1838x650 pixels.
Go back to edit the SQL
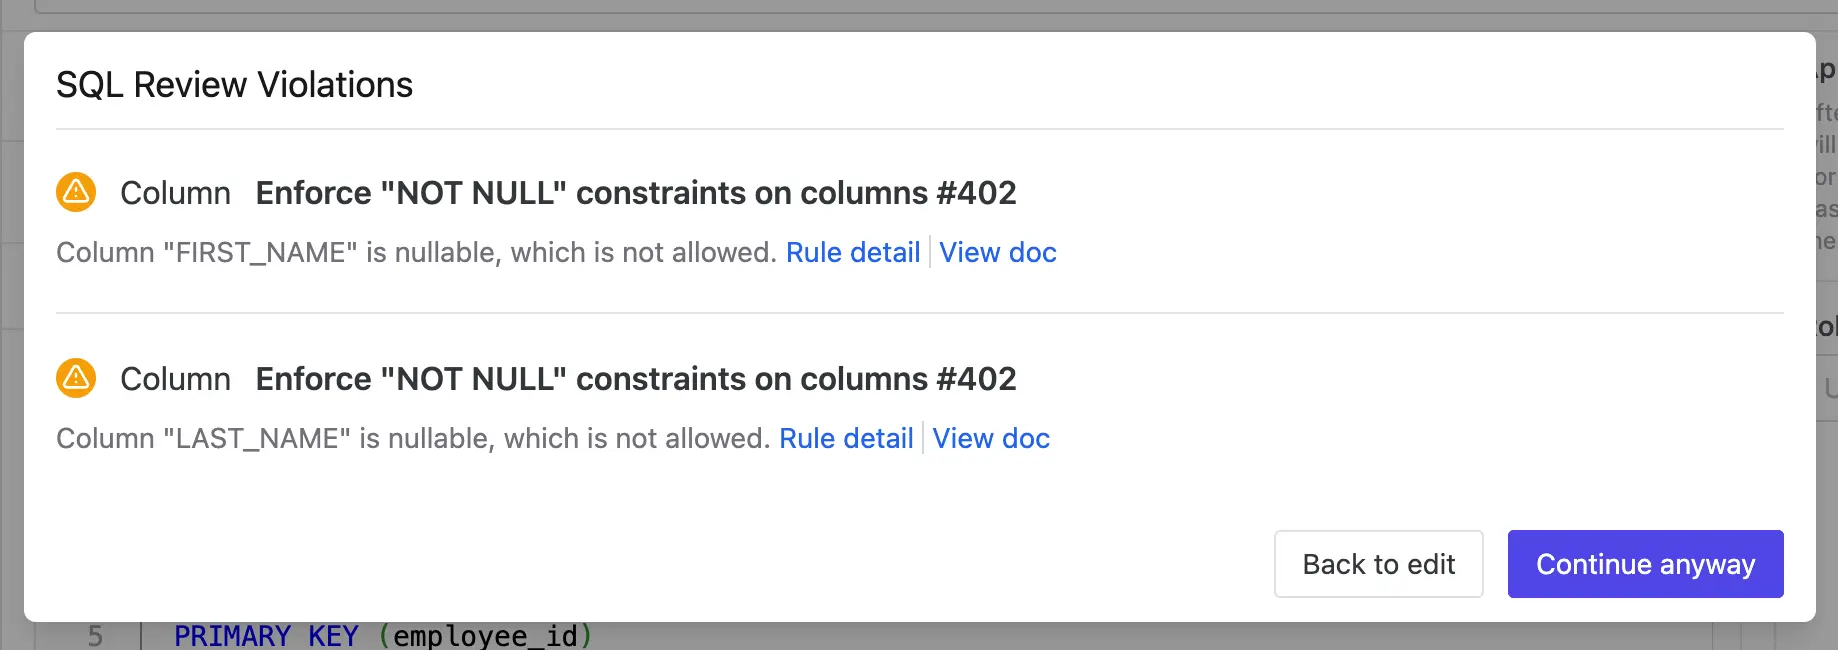(1378, 564)
